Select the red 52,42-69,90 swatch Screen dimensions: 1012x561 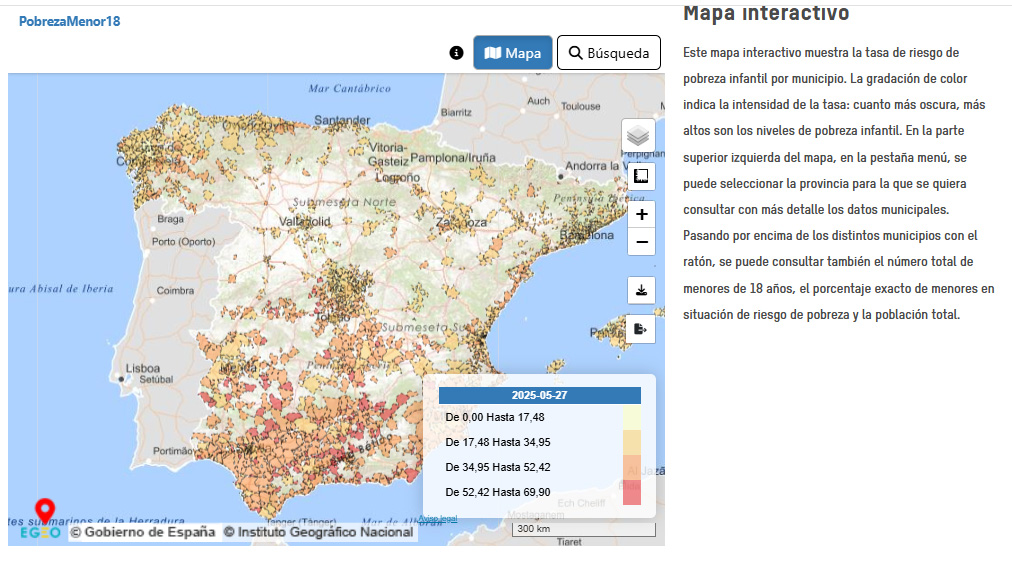tap(632, 493)
